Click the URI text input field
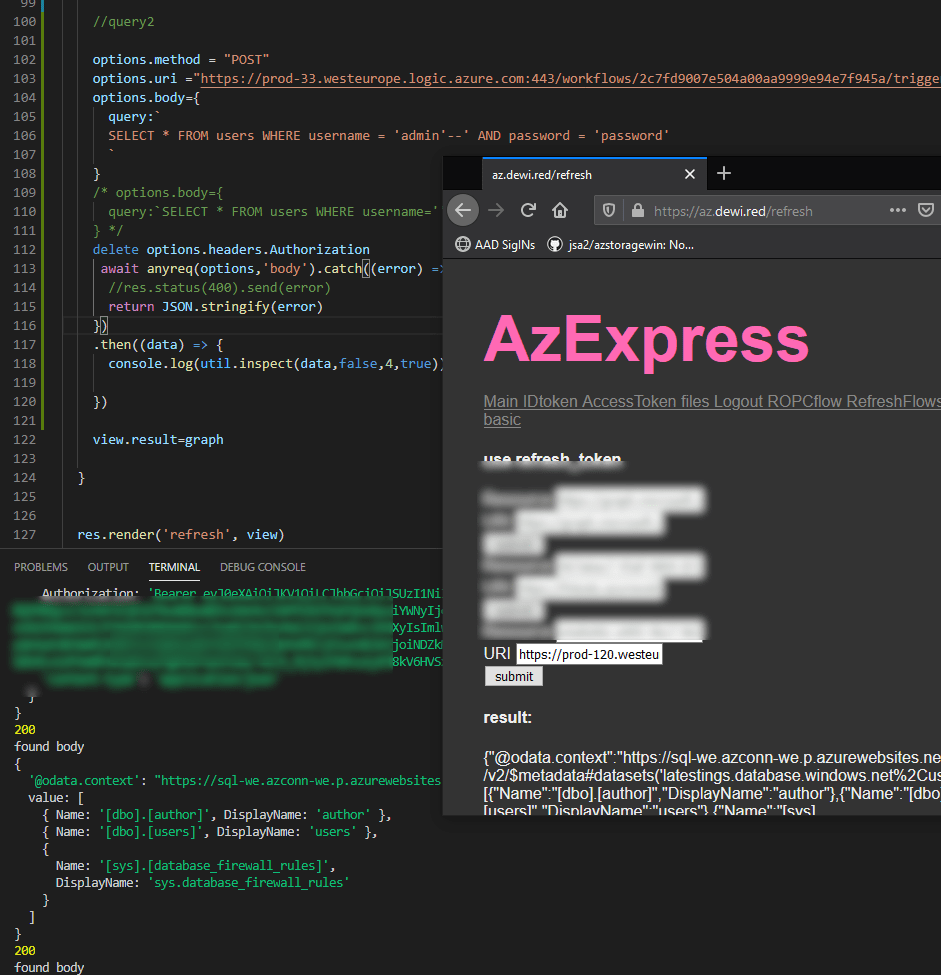The height and width of the screenshot is (975, 941). click(589, 654)
